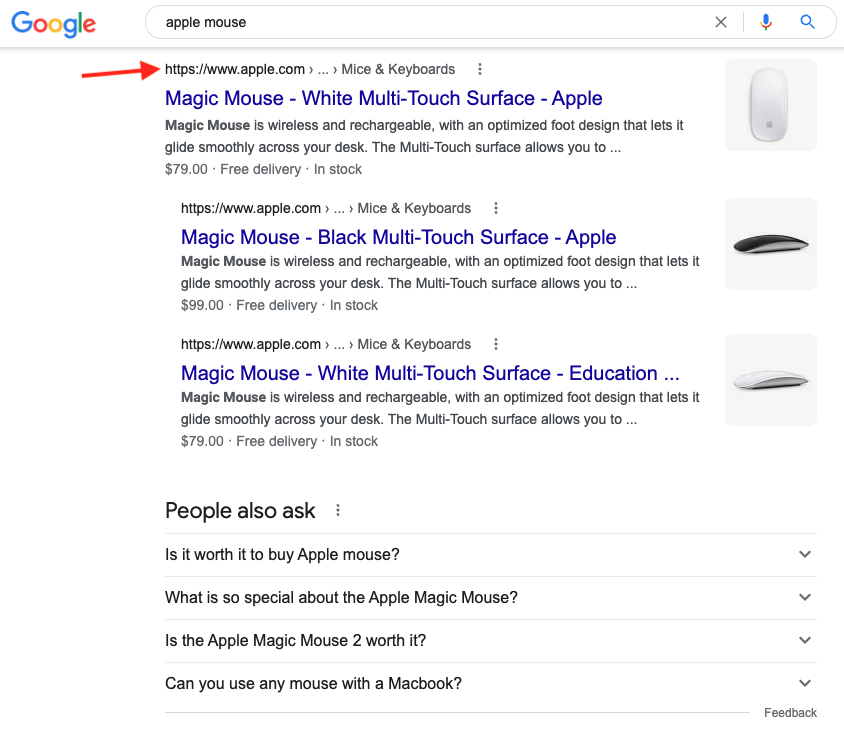The image size is (844, 735).
Task: Click the Feedback link
Action: point(790,713)
